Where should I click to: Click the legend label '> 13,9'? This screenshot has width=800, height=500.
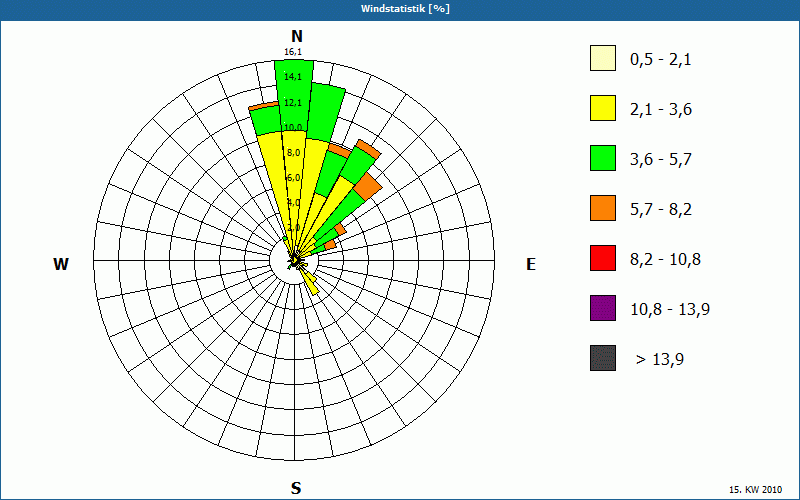pyautogui.click(x=659, y=360)
